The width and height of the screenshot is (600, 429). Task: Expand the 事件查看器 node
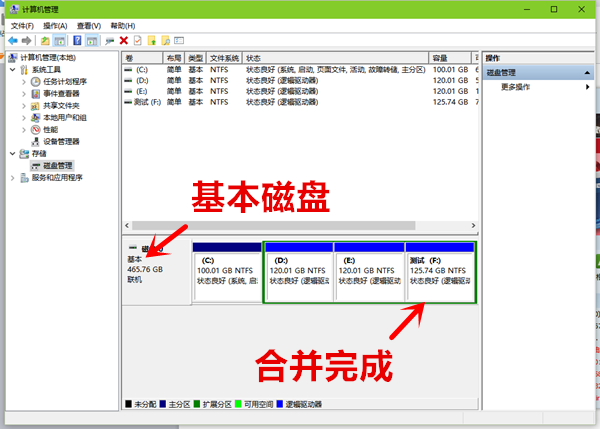(24, 94)
